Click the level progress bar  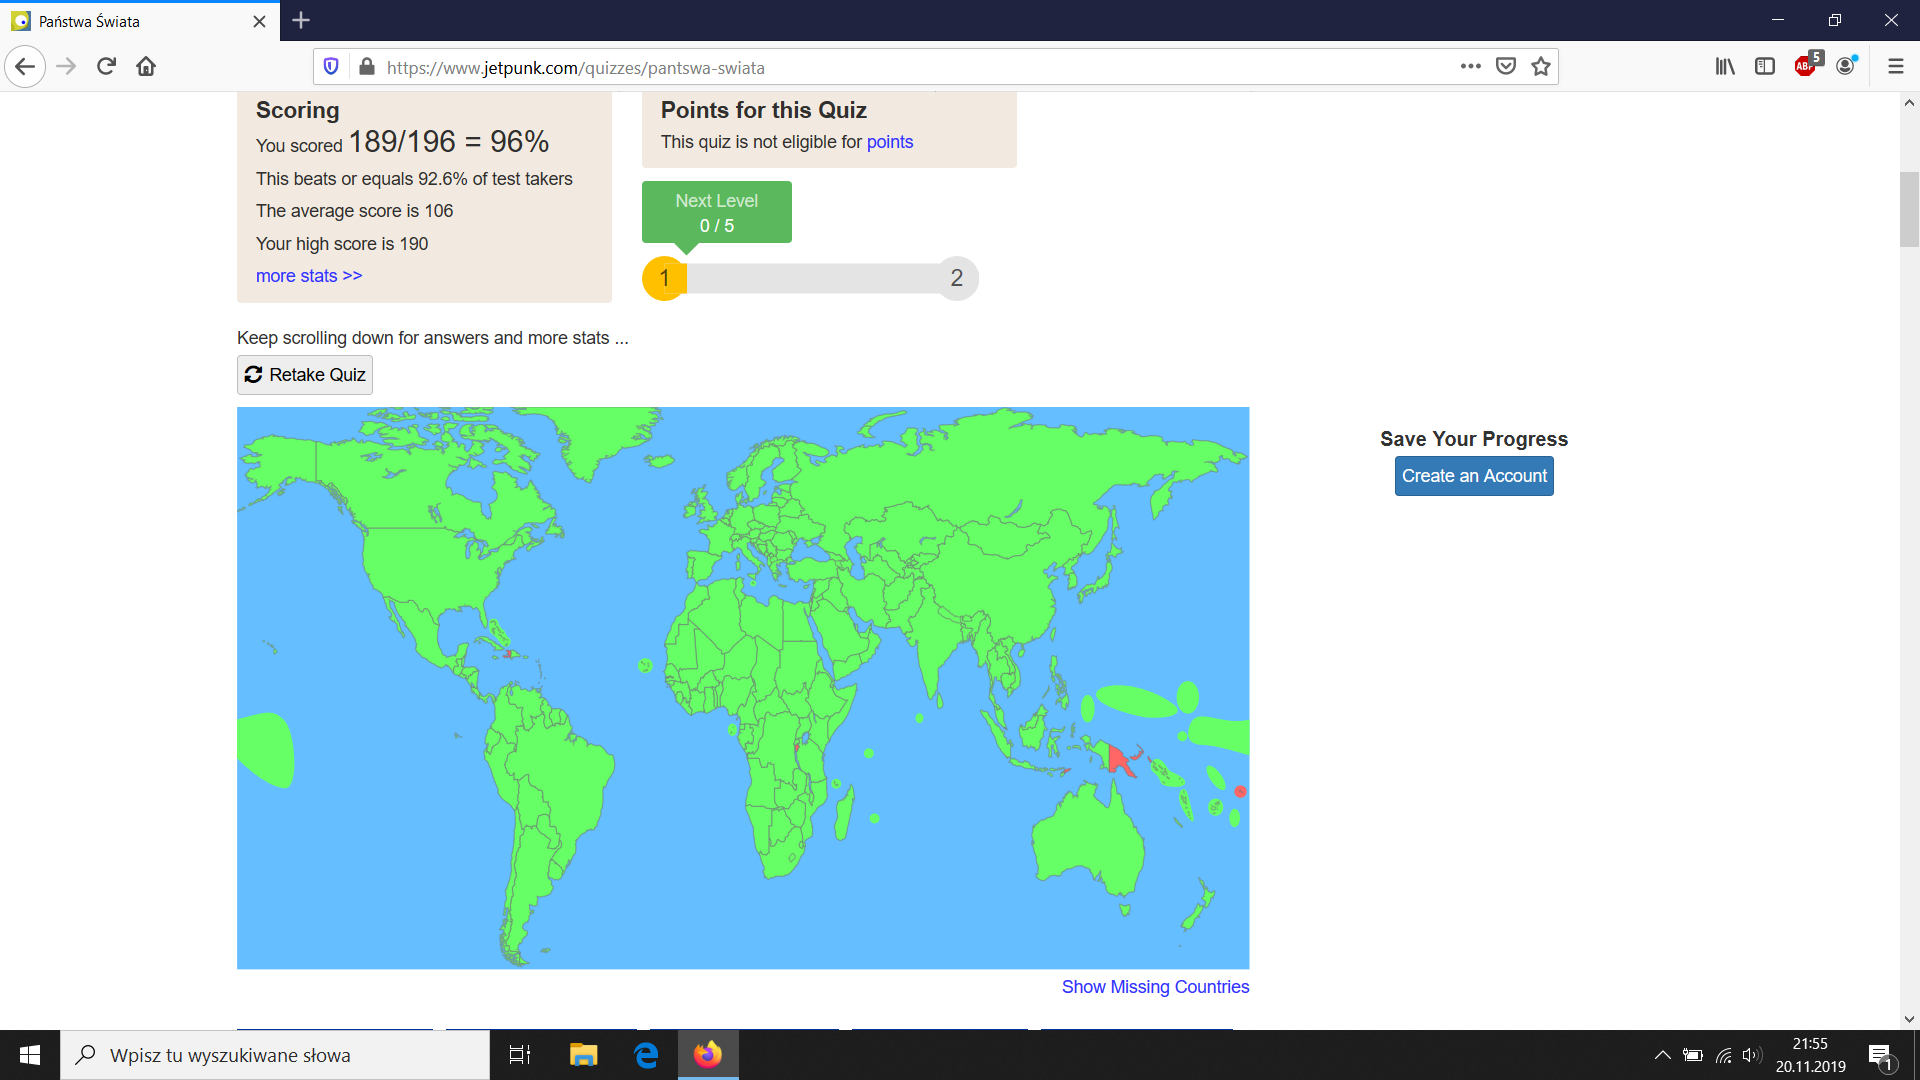pos(810,278)
